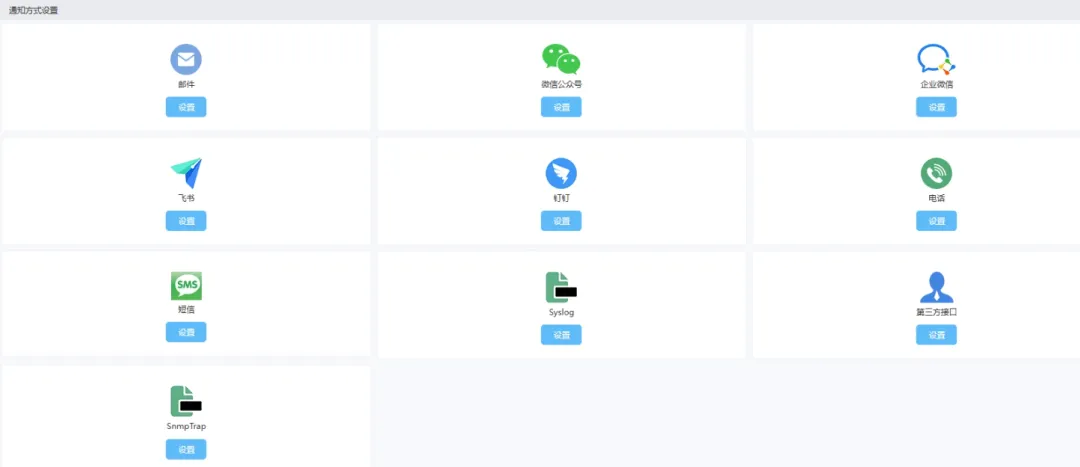This screenshot has width=1080, height=467.
Task: Select the green WeChat public account icon
Action: [561, 59]
